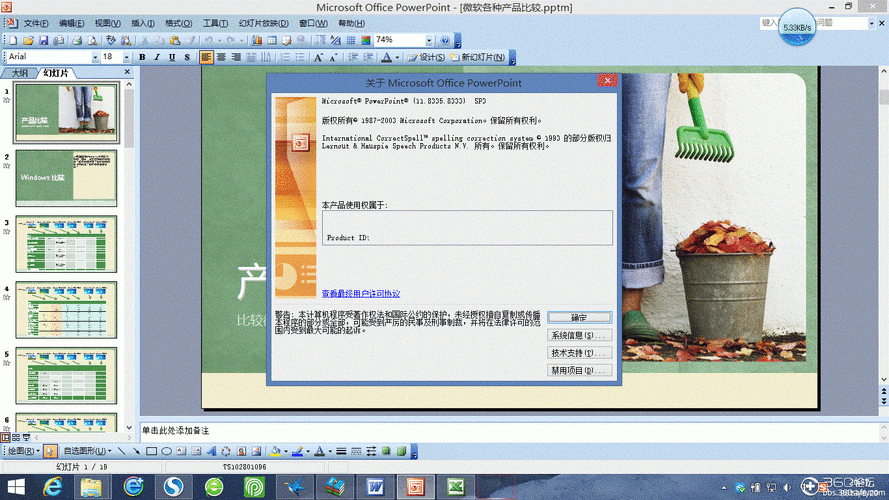Select the Windows 比较 slide 2 thumbnail
The width and height of the screenshot is (889, 500).
[x=66, y=178]
